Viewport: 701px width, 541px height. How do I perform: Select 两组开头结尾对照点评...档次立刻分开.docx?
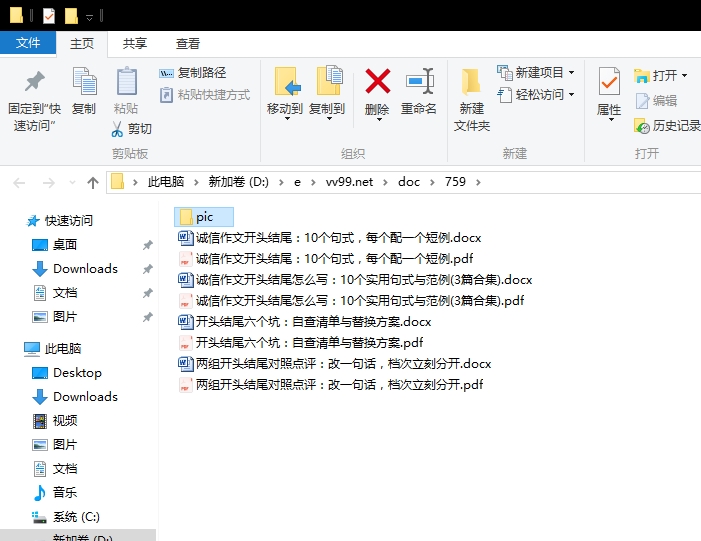(x=335, y=363)
